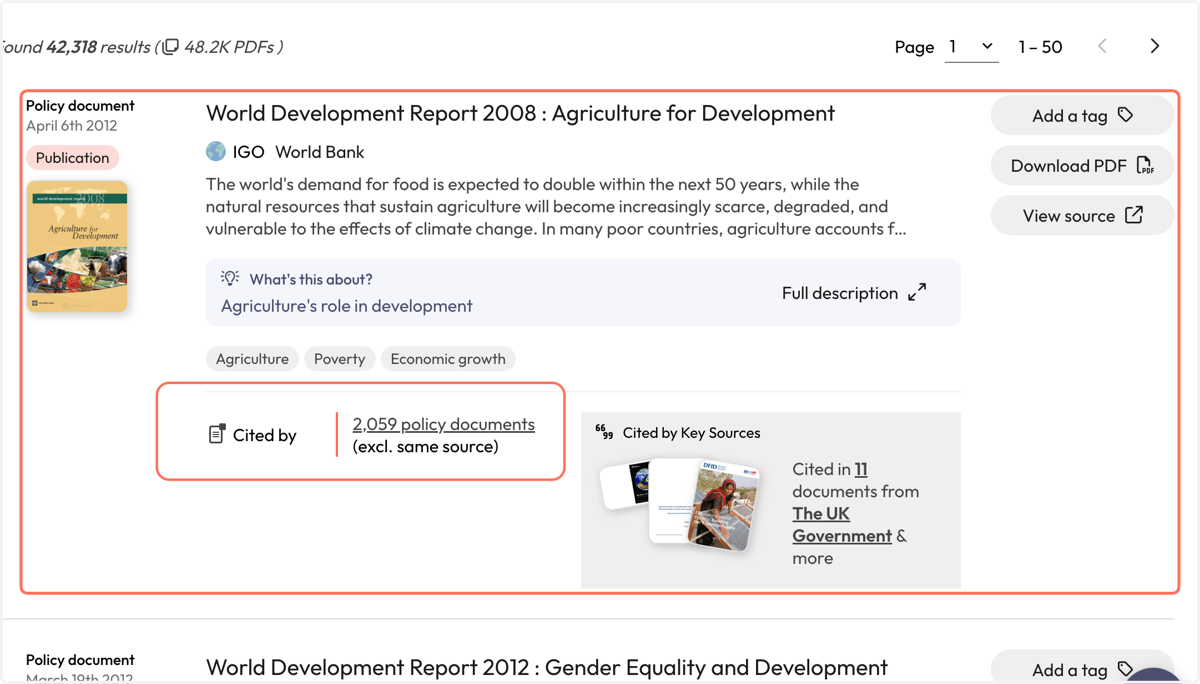
Task: Click the Cited by Key Sources quote icon
Action: tap(604, 432)
